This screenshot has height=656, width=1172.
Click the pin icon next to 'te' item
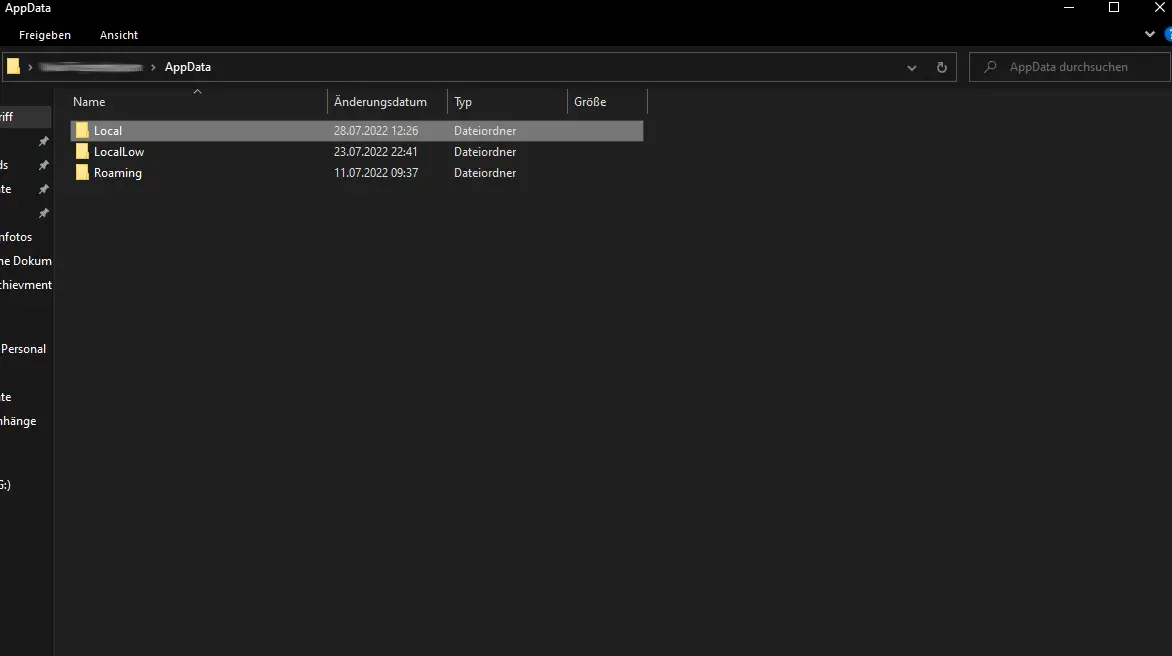[x=43, y=189]
